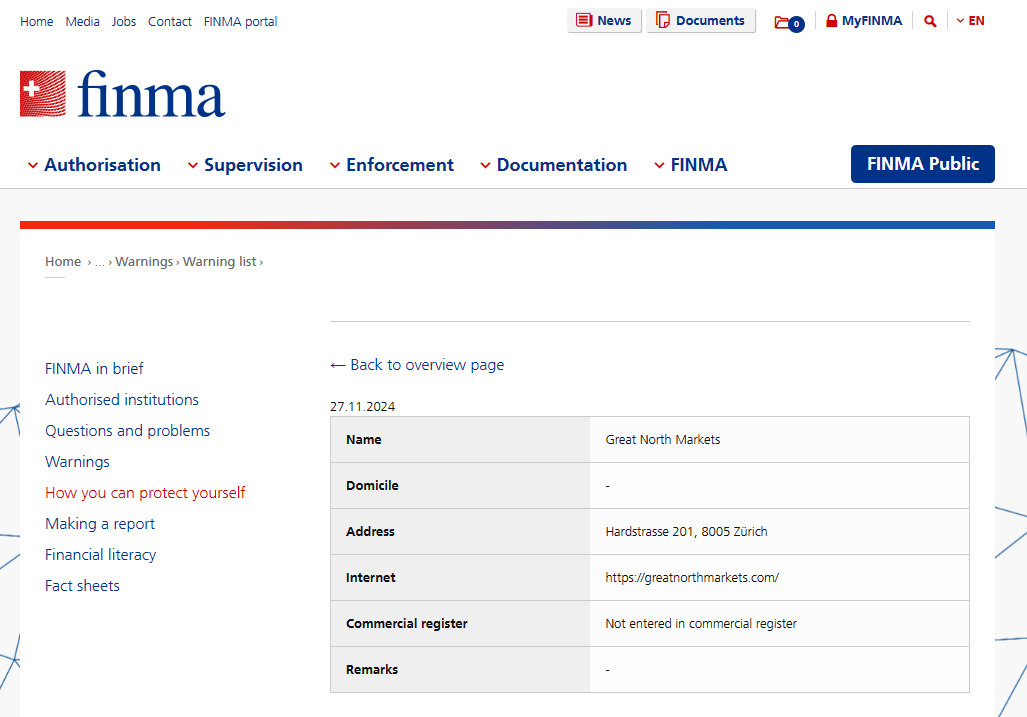Click the date 27.11.2024

[363, 407]
